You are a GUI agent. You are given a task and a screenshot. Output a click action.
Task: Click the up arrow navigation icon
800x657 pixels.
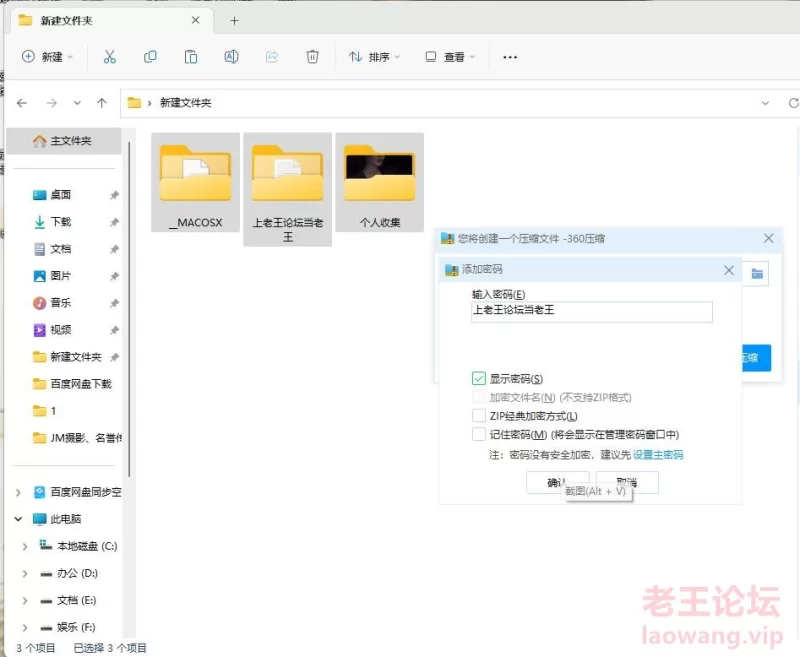click(102, 102)
